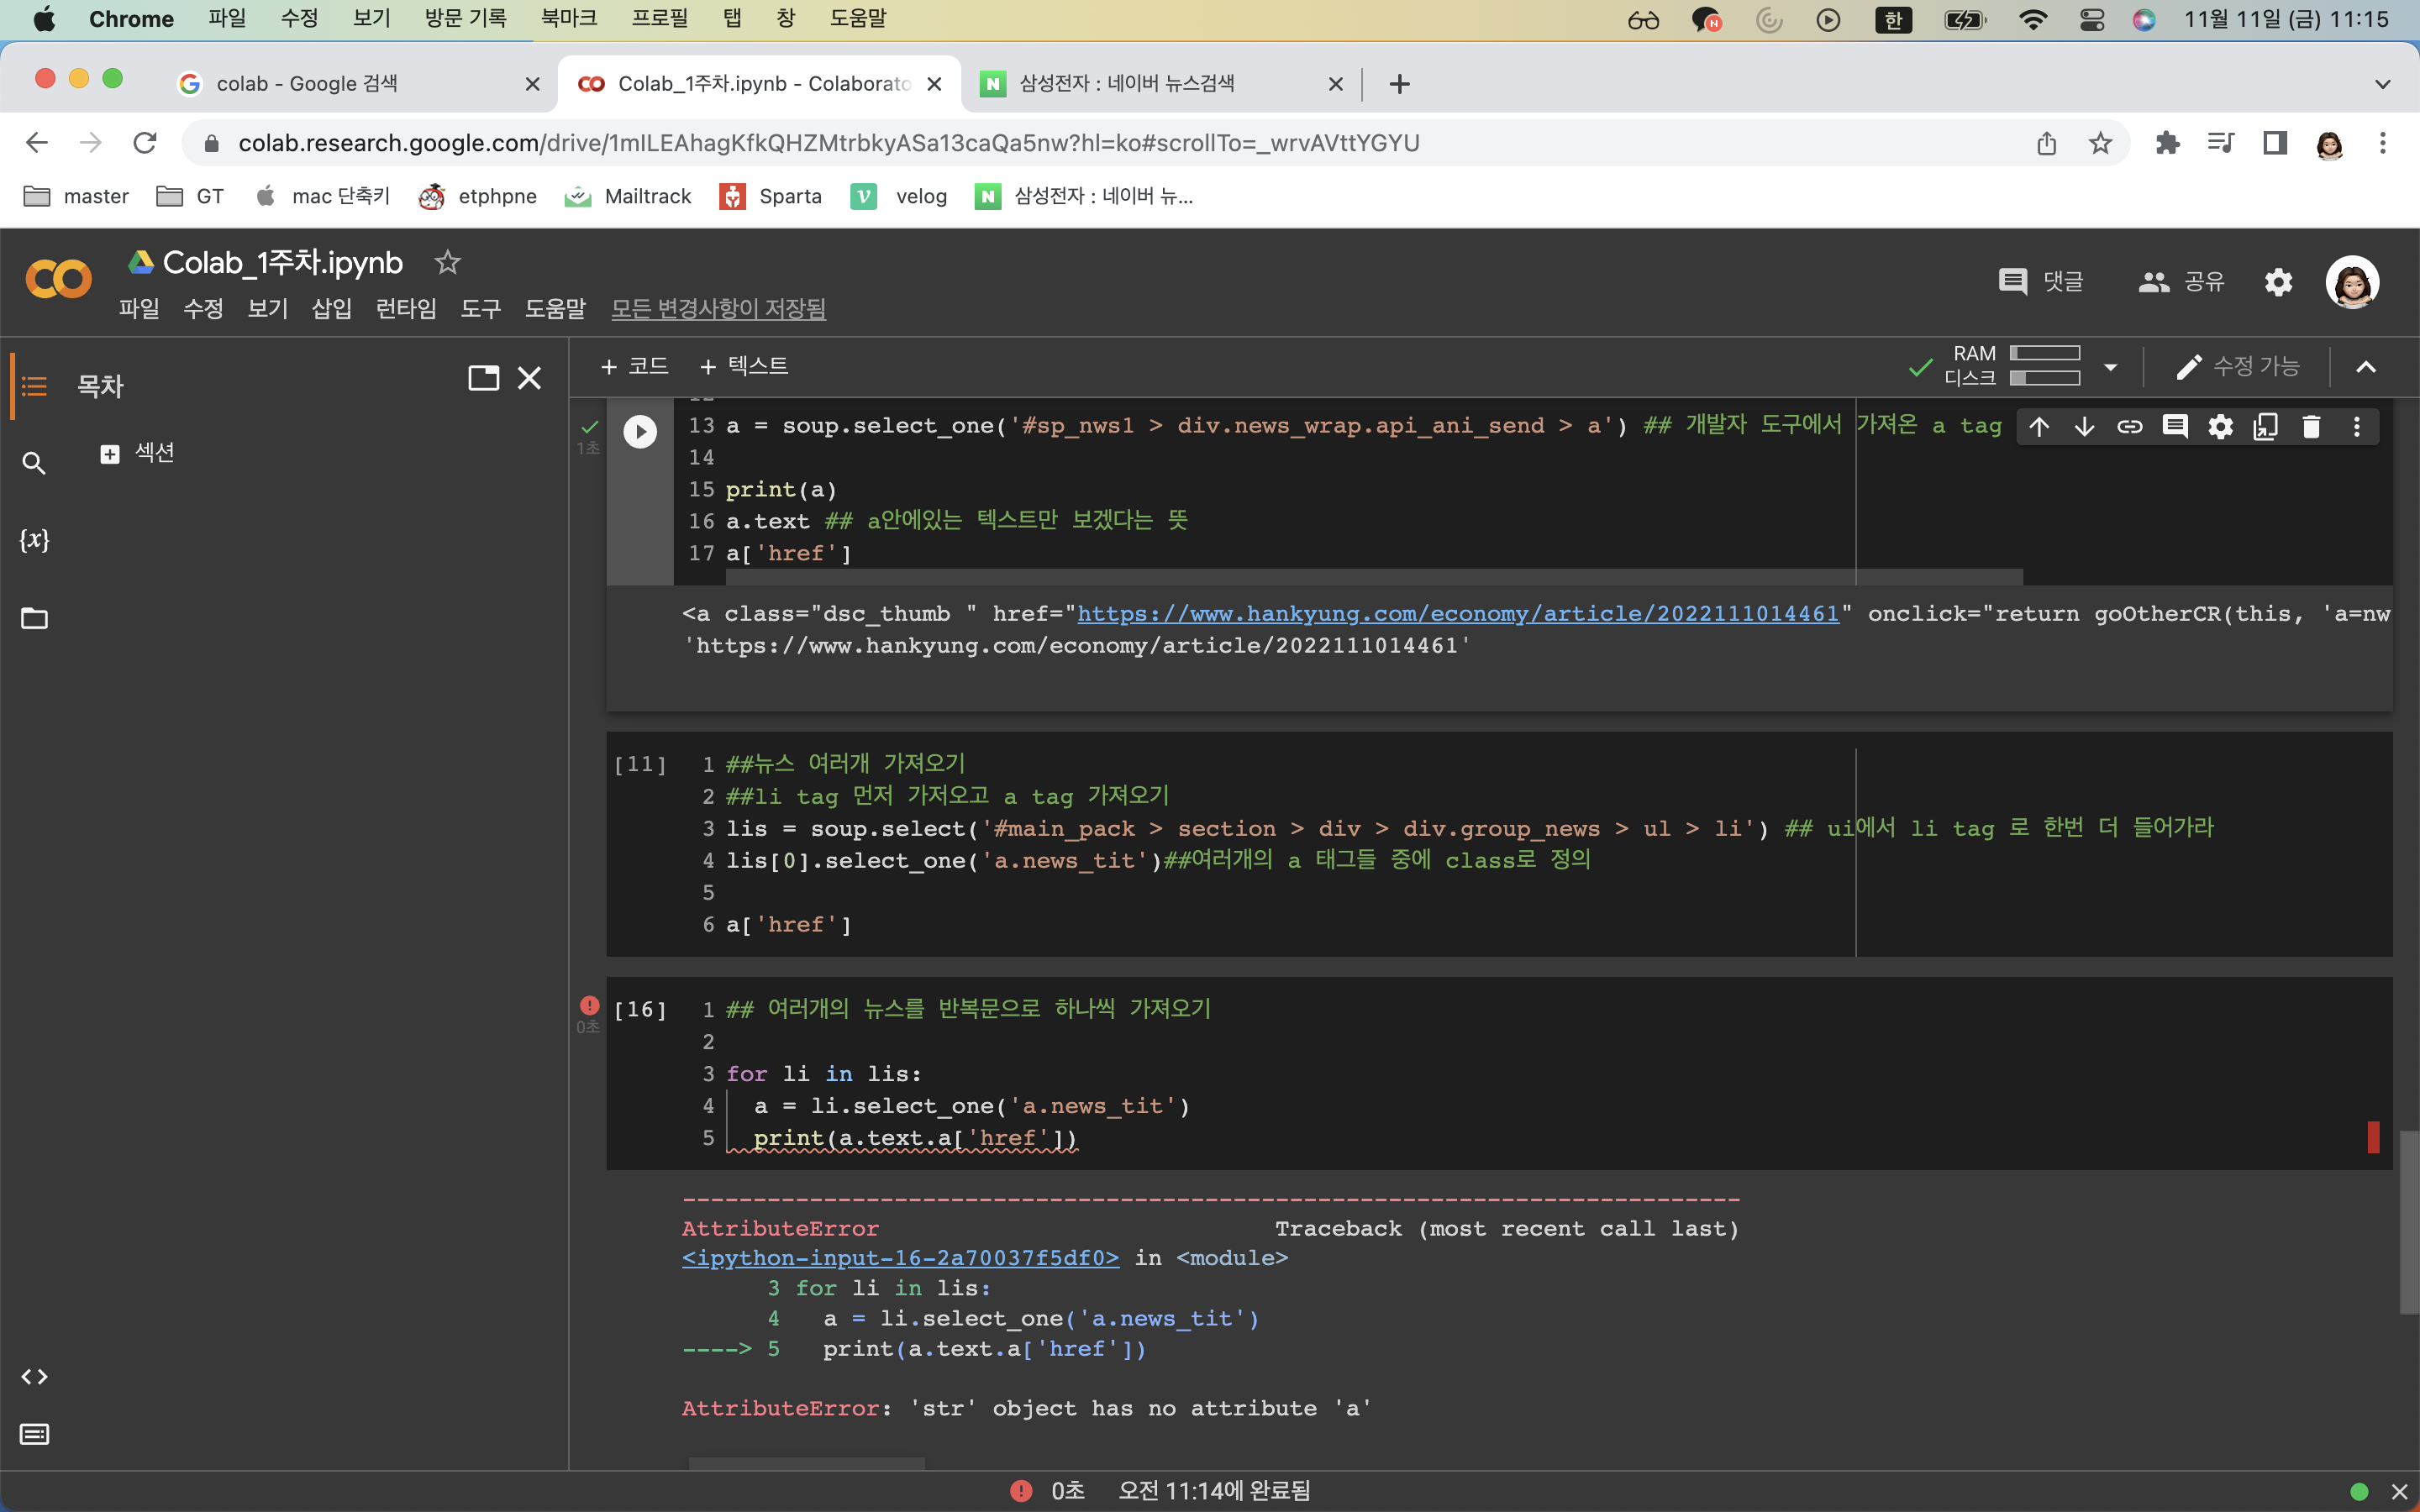Move the cell down with arrow icon
This screenshot has height=1512, width=2420.
2084,427
